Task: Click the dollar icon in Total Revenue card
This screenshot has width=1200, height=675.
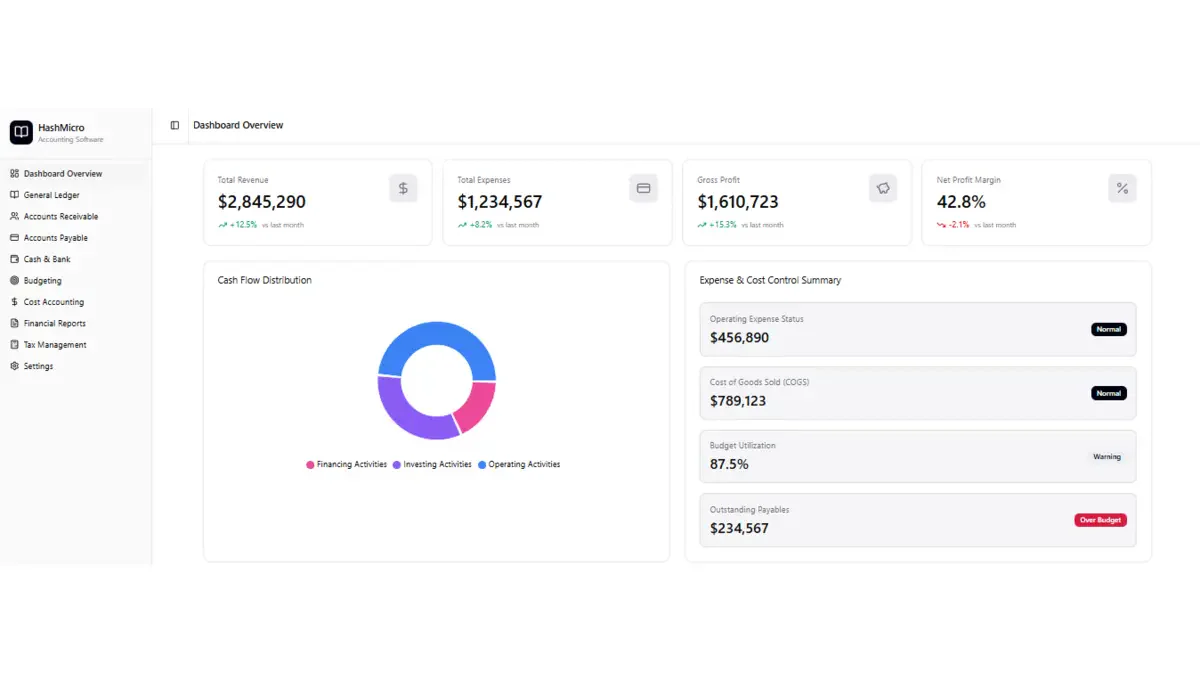Action: 403,188
